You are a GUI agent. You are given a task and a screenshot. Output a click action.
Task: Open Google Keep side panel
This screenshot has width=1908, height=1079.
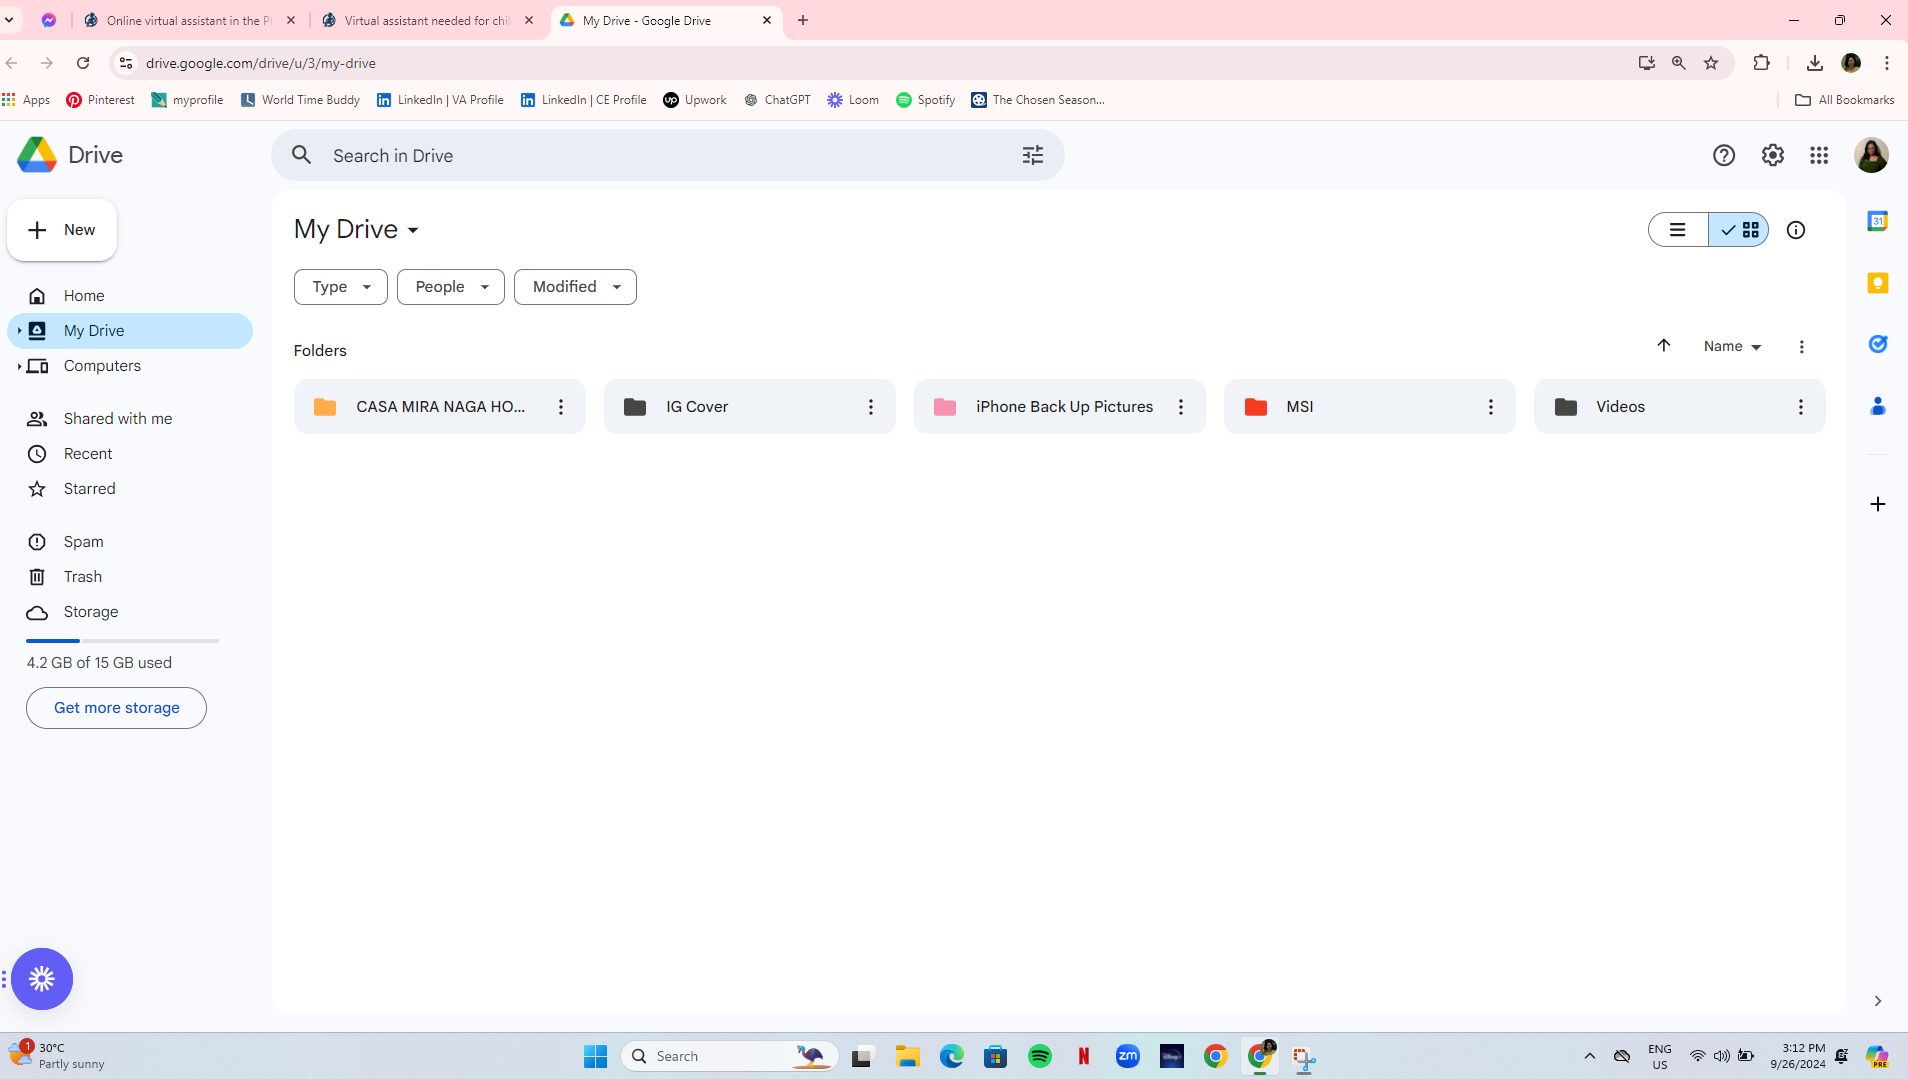[x=1877, y=283]
